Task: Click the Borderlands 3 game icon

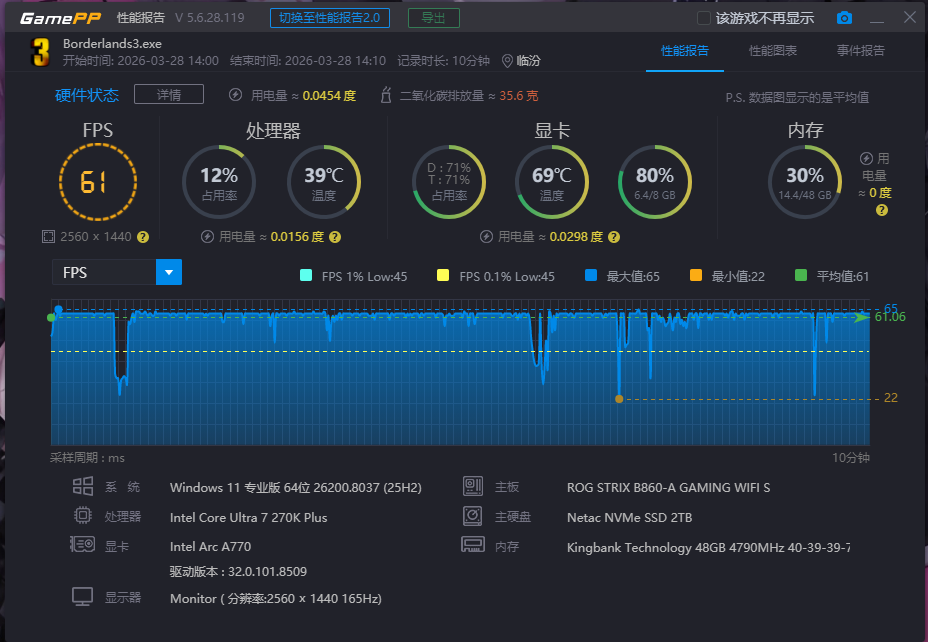Action: (x=40, y=52)
